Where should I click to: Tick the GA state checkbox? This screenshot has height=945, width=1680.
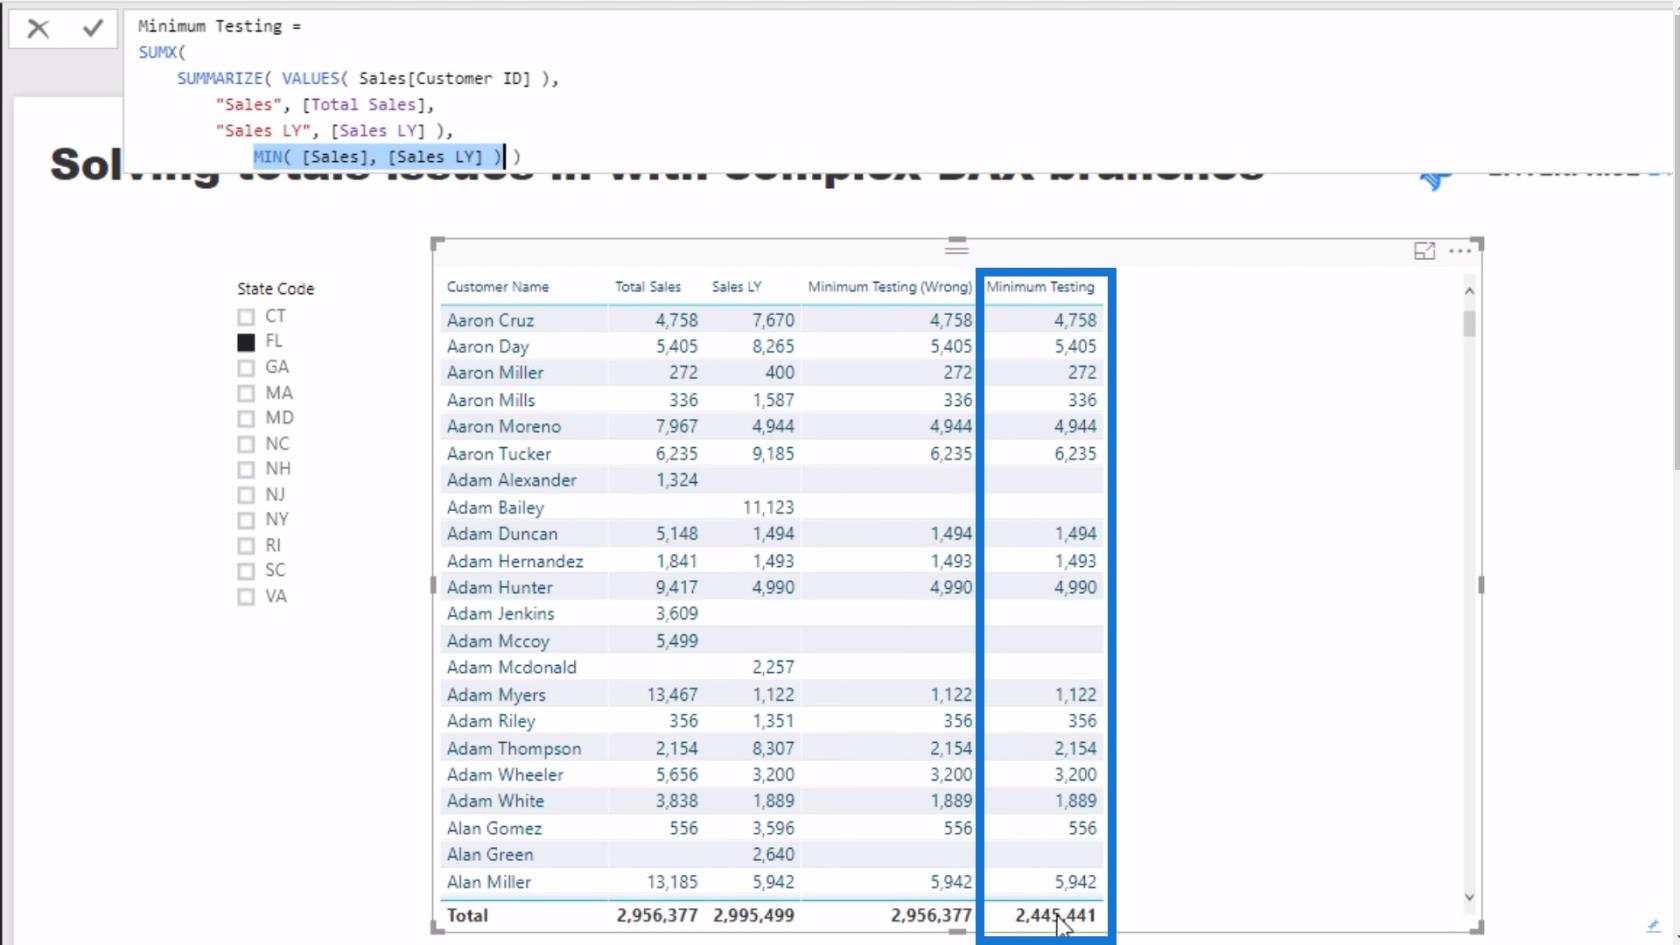click(246, 368)
